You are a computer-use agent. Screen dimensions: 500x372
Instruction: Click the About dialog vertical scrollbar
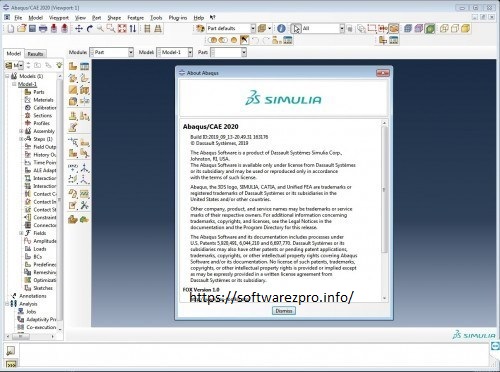(x=384, y=190)
